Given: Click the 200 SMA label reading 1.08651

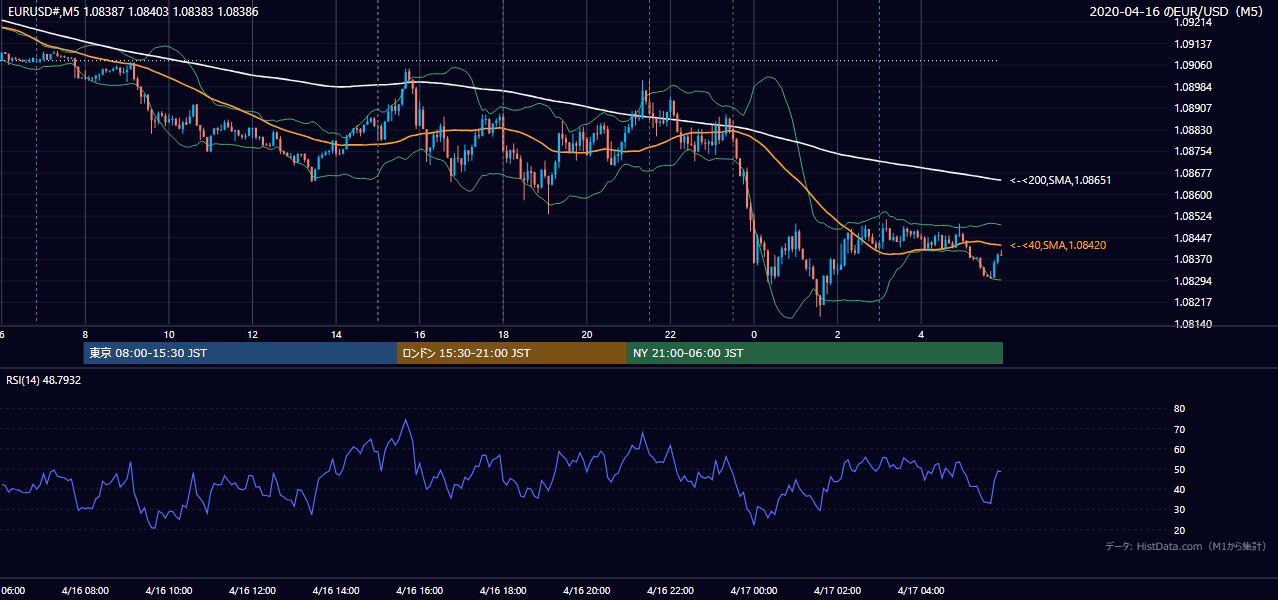Looking at the screenshot, I should point(1060,180).
